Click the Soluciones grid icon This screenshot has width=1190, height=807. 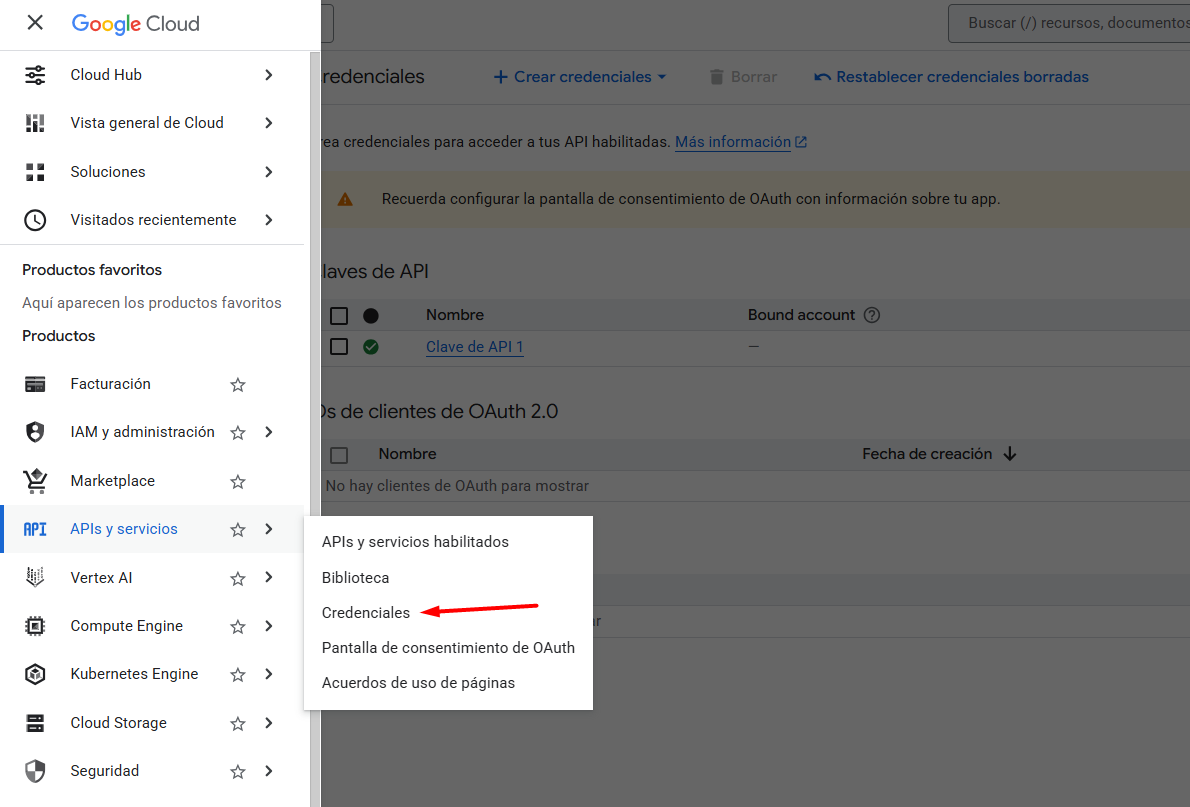click(x=35, y=172)
